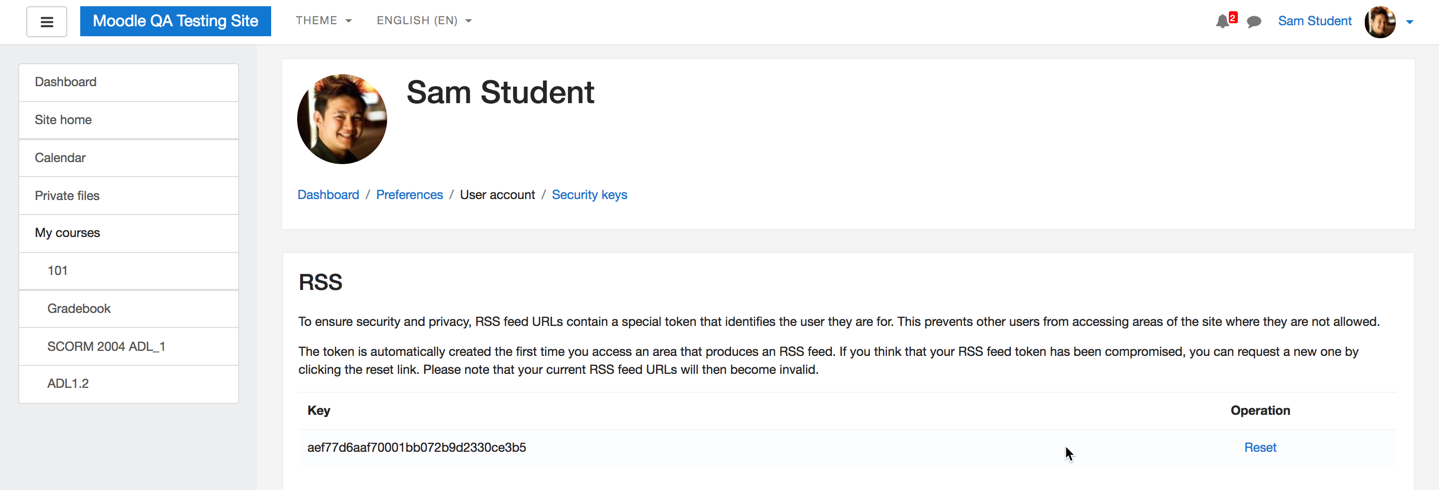1439x490 pixels.
Task: Click Sam Student's large profile picture
Action: pyautogui.click(x=342, y=119)
